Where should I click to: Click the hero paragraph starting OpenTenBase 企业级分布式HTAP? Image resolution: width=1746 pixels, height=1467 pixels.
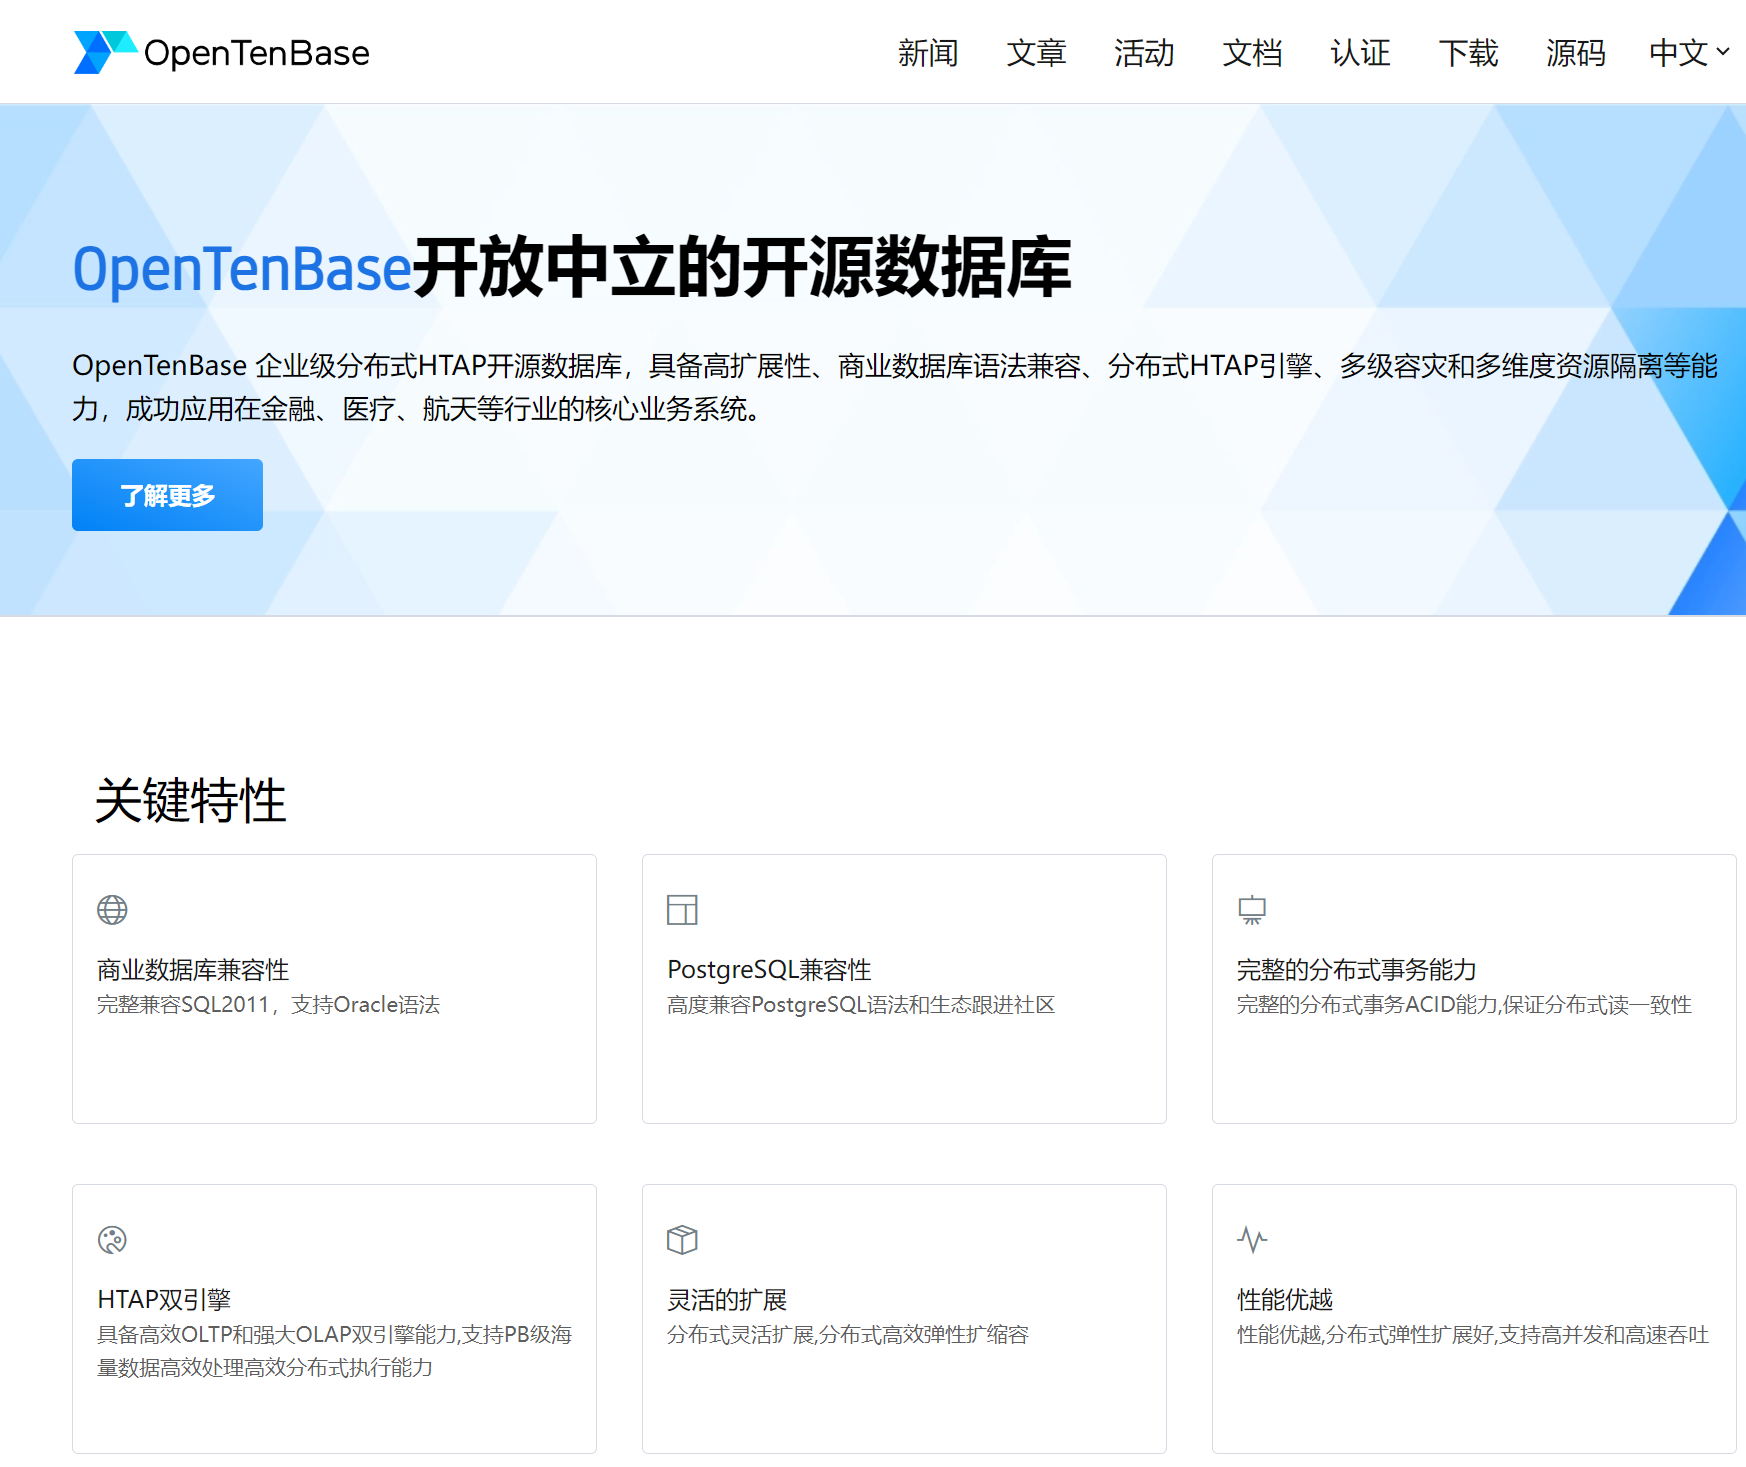point(895,387)
